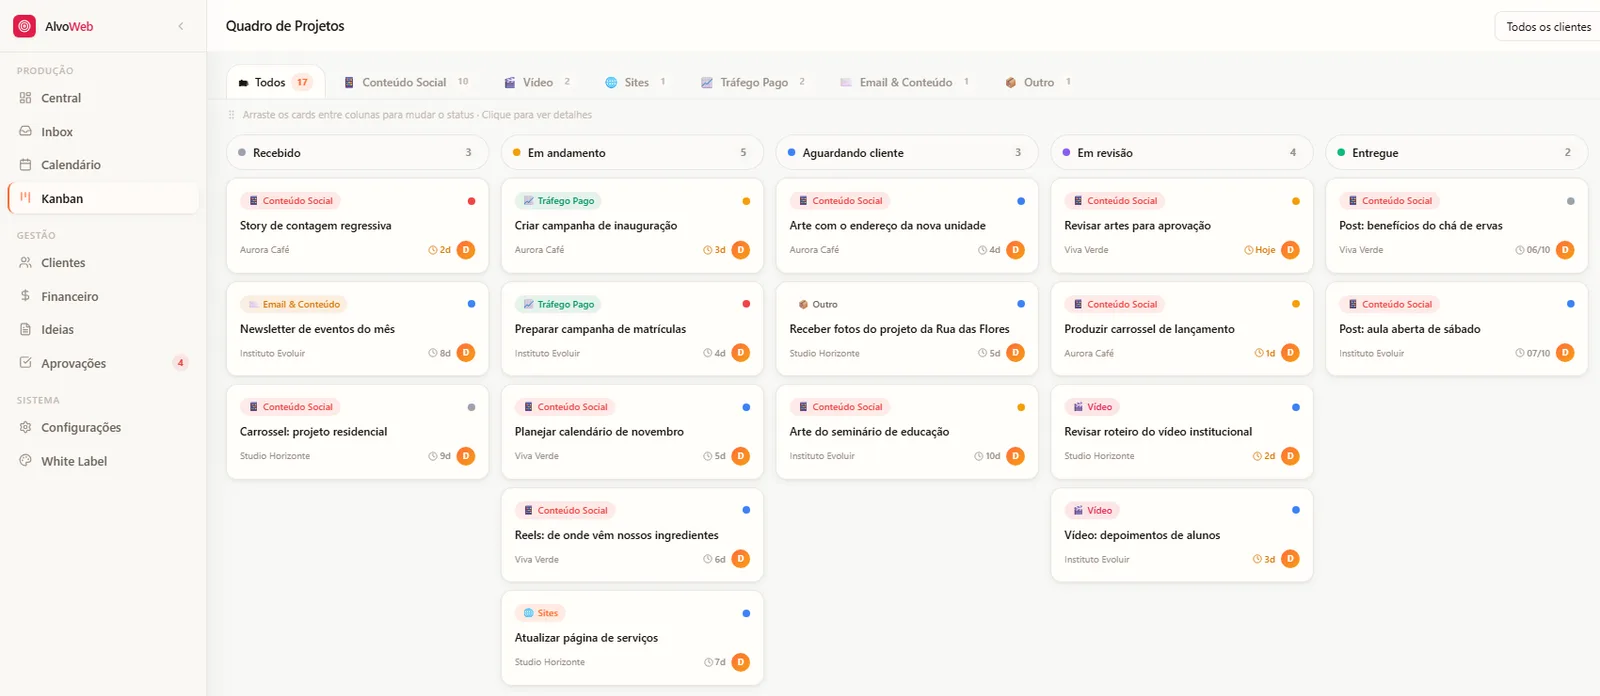Image resolution: width=1600 pixels, height=696 pixels.
Task: Select the Todos tab
Action: 275,82
